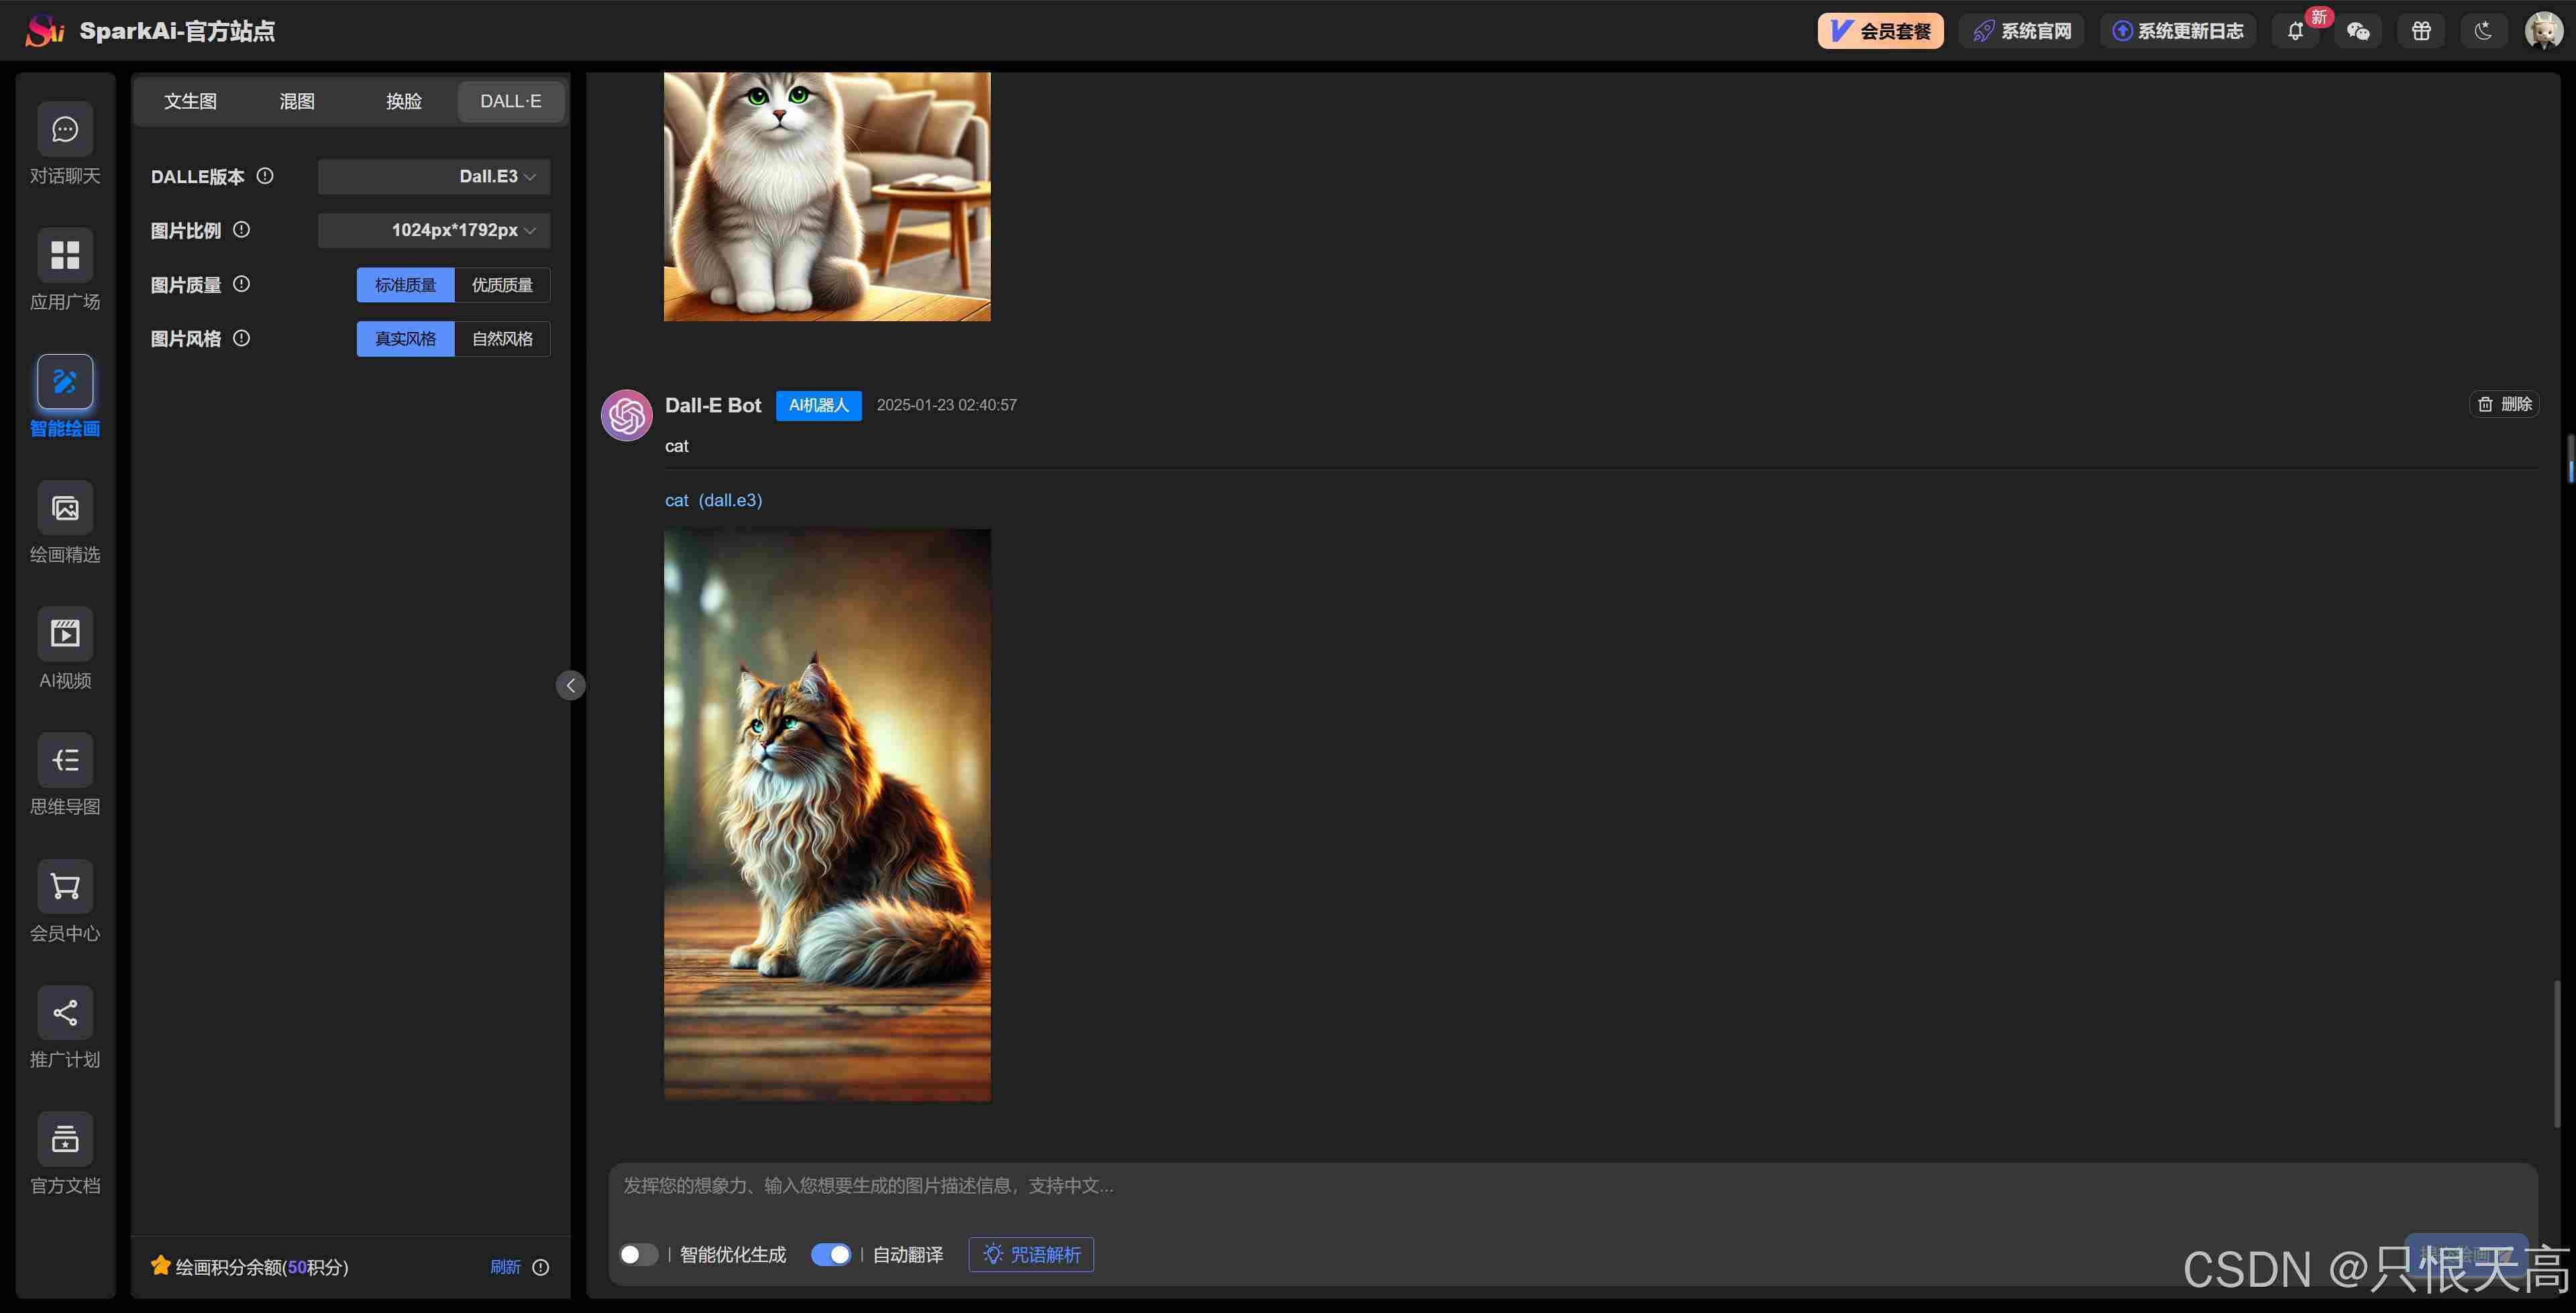
Task: Expand the DALLE版本 Dall.E3 dropdown
Action: coord(434,177)
